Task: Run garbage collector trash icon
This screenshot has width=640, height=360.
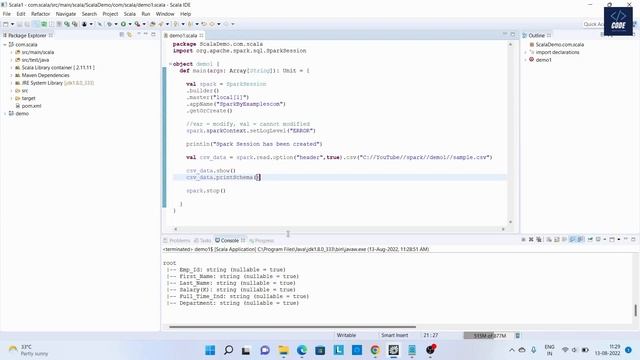Action: [518, 336]
